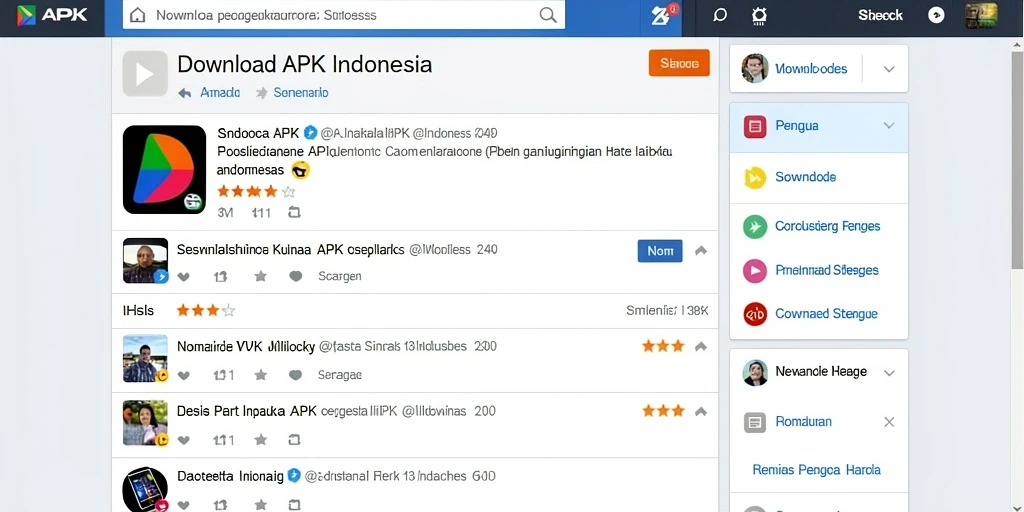Retweet the Nomairde VVK post
Image resolution: width=1024 pixels, height=512 pixels.
224,376
